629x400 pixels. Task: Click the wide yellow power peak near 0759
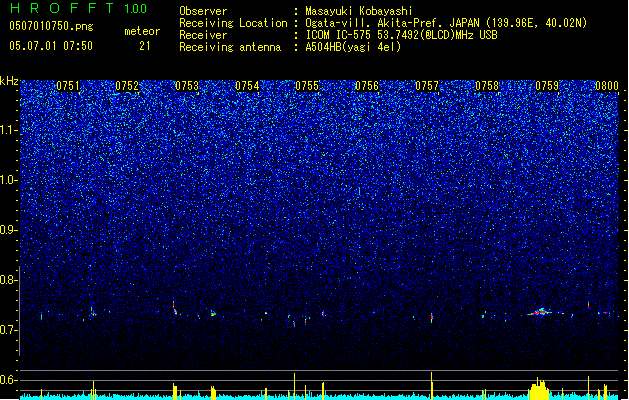pyautogui.click(x=538, y=389)
